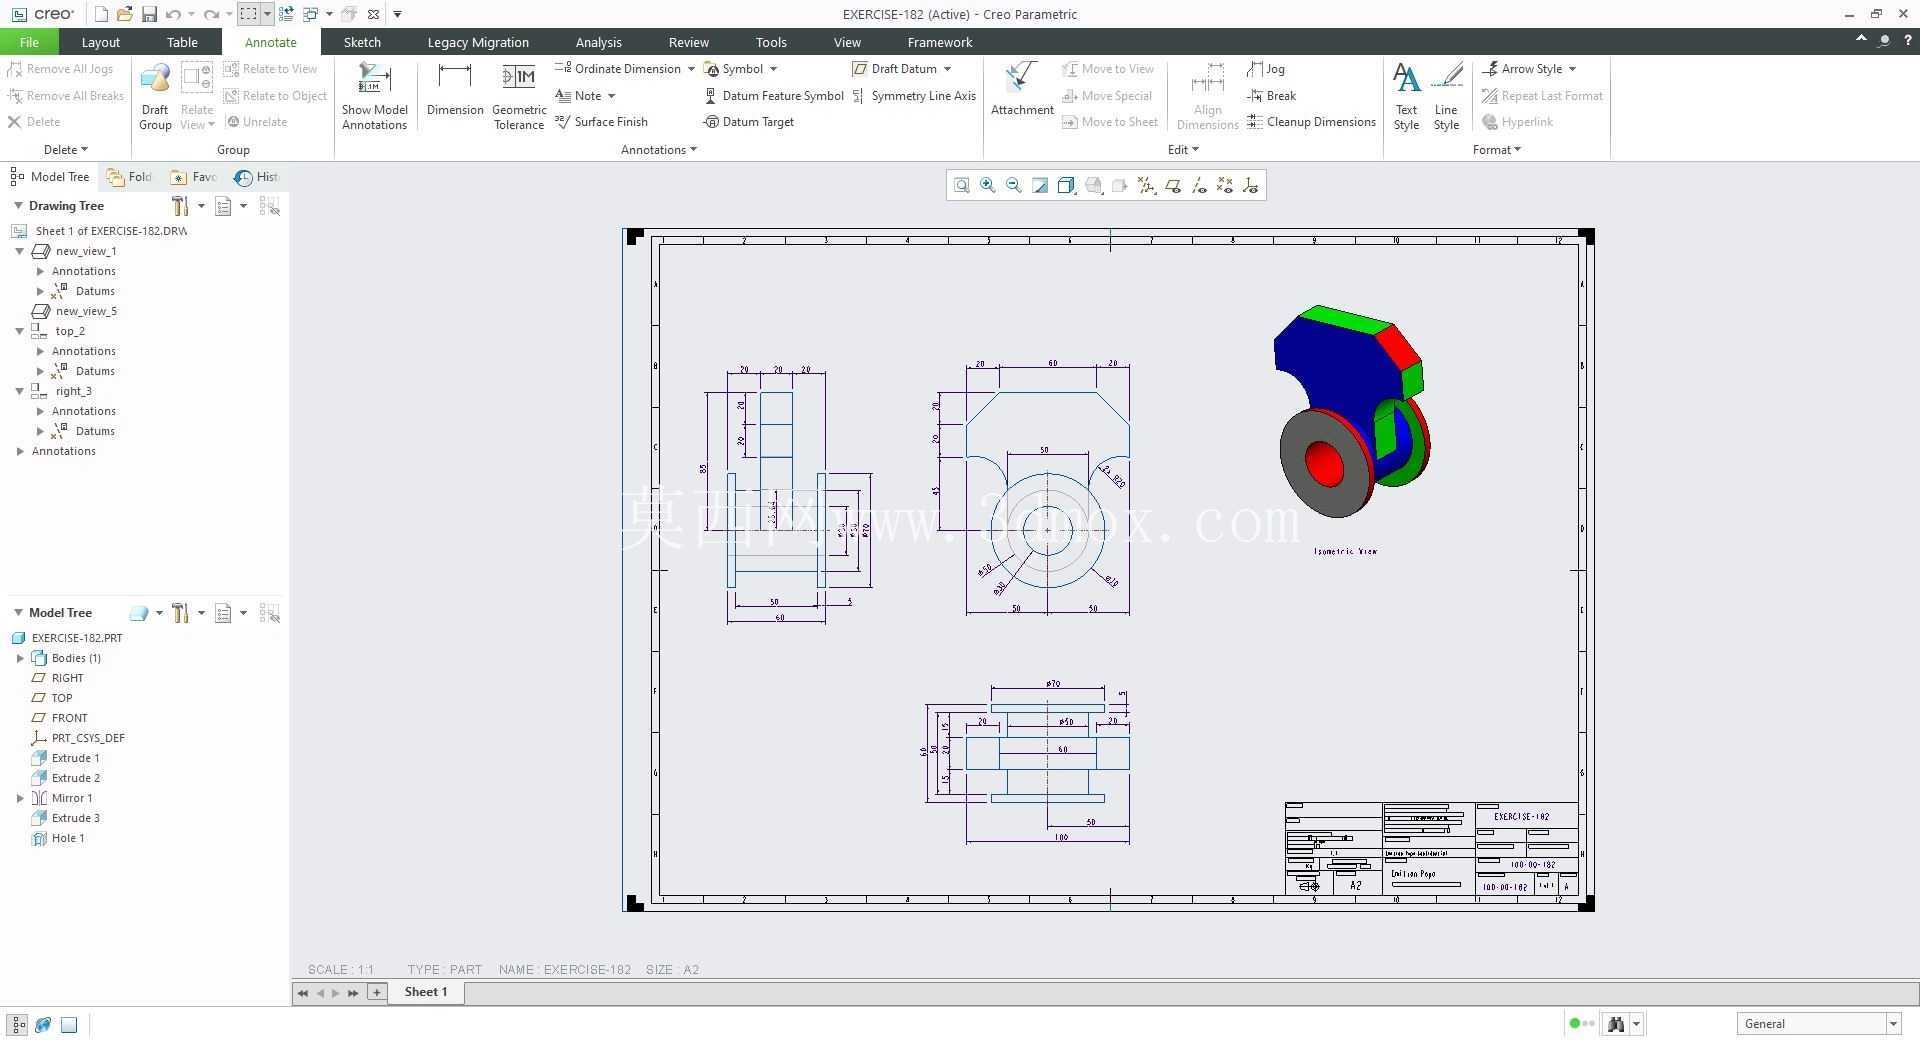Open Draft Datum dropdown arrow
Screen dimensions: 1920x1040
(947, 69)
